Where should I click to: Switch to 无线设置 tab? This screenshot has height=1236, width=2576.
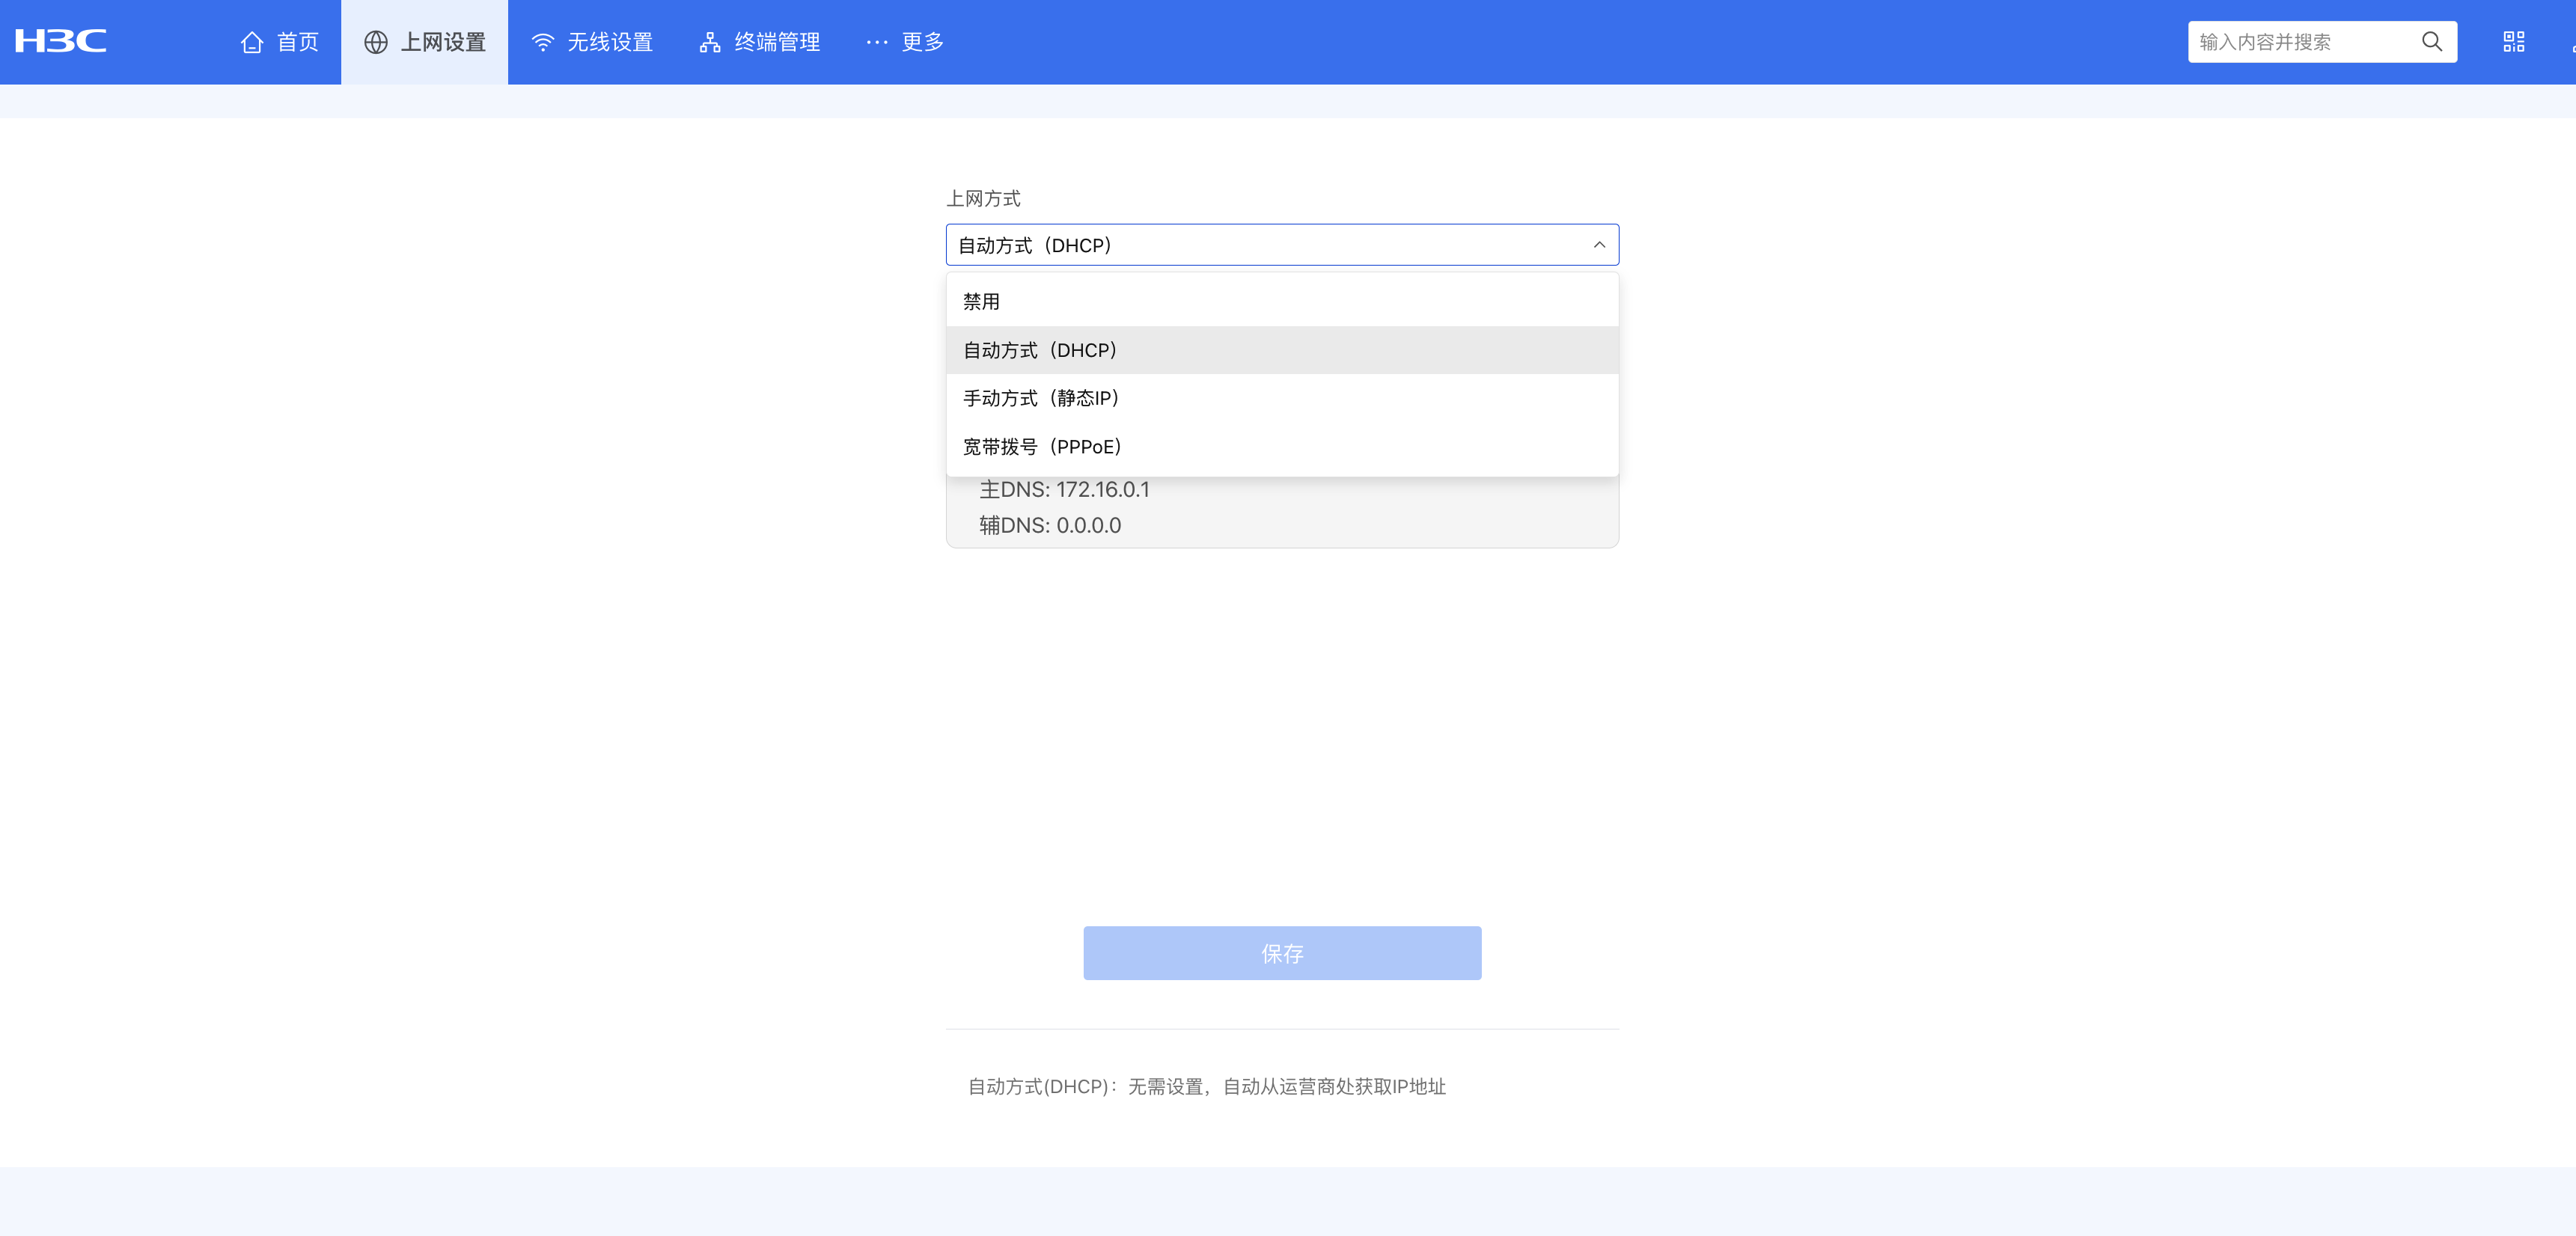(609, 42)
